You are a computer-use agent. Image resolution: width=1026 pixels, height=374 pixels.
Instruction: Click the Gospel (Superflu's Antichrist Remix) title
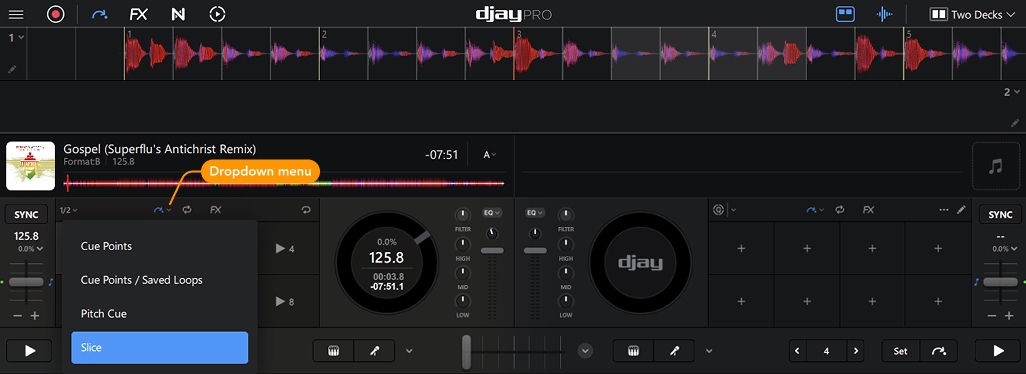160,149
